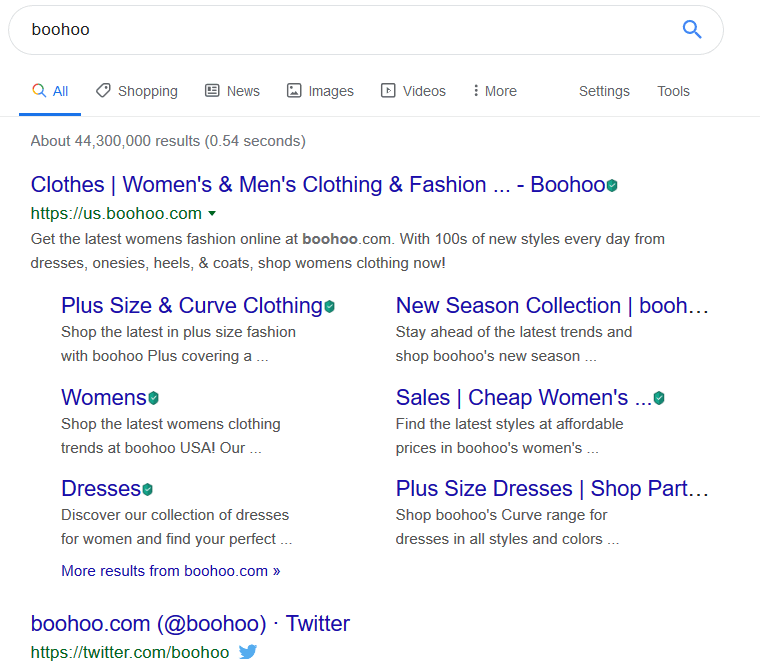Screen dimensions: 760x669
Task: Click shield badge next to Womens
Action: pos(154,398)
